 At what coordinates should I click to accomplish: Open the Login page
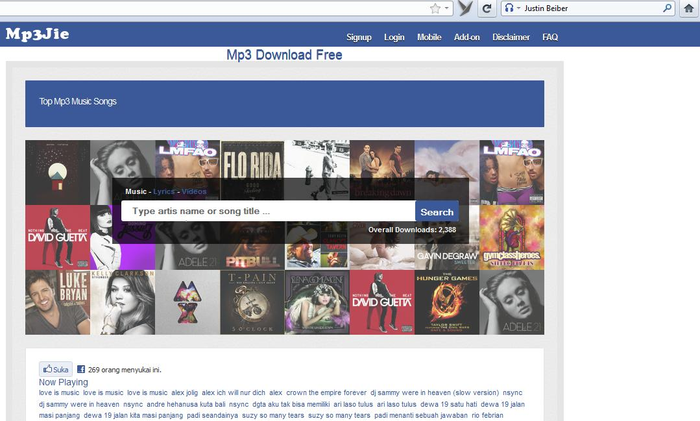(x=394, y=37)
